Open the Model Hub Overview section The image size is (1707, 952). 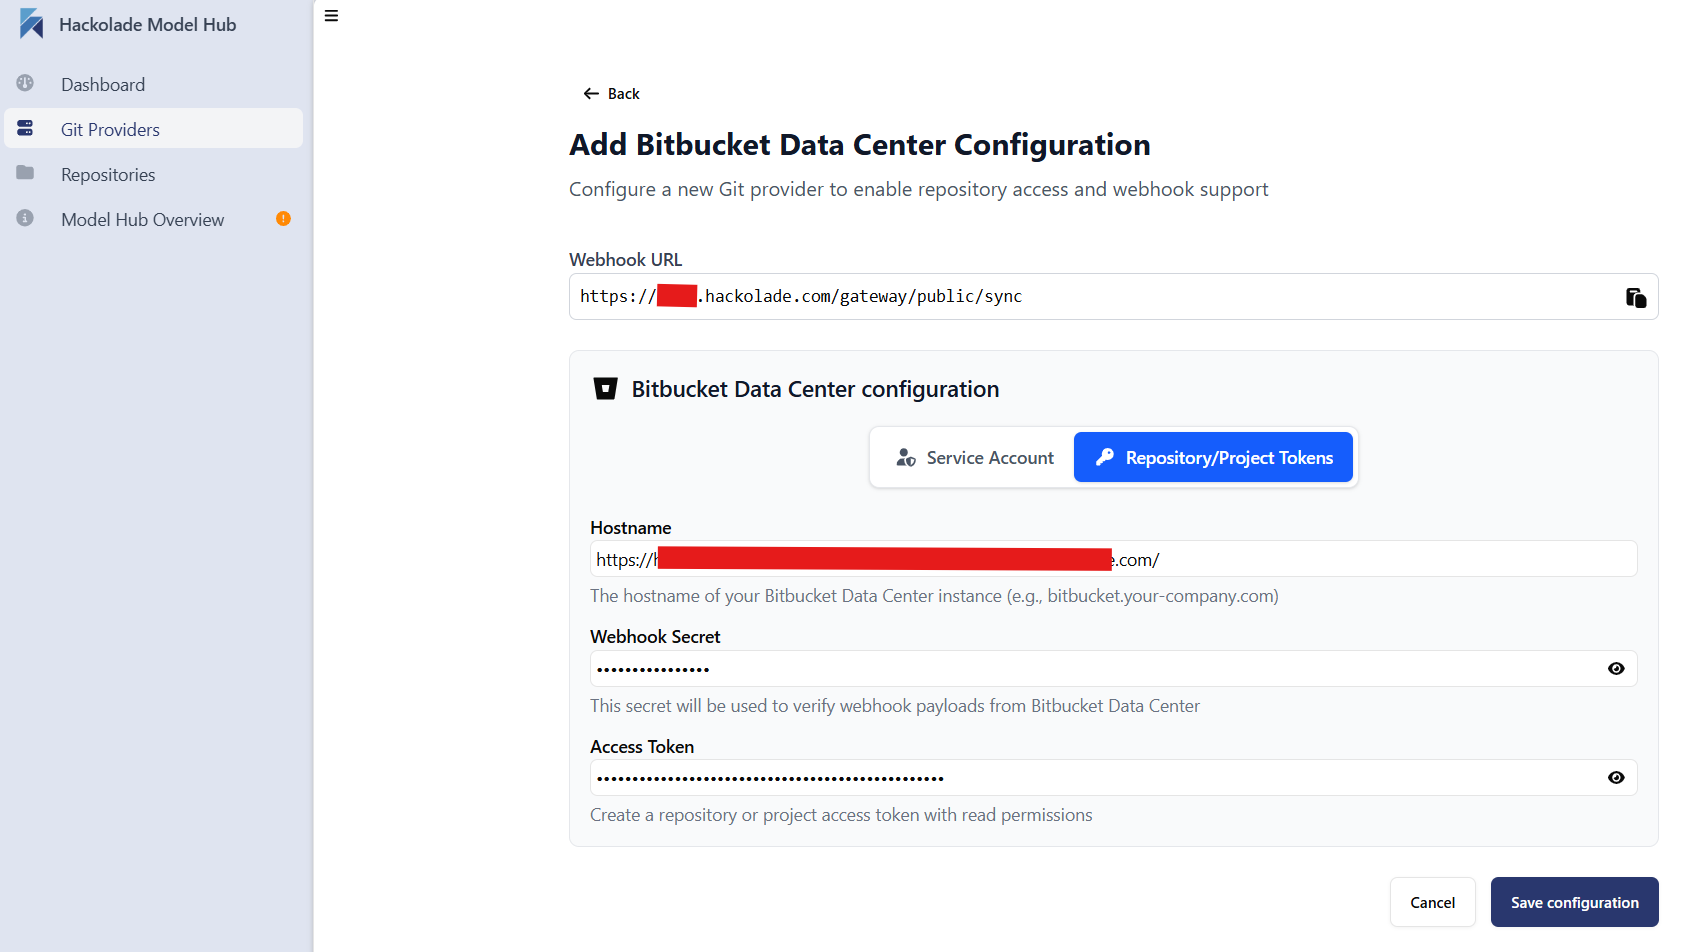142,219
